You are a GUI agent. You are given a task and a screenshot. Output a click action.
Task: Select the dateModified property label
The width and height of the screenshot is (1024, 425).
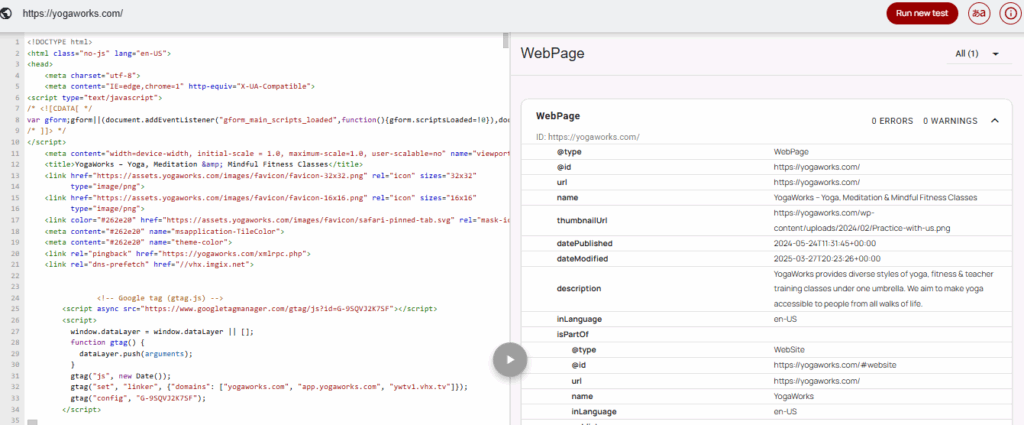tap(583, 259)
